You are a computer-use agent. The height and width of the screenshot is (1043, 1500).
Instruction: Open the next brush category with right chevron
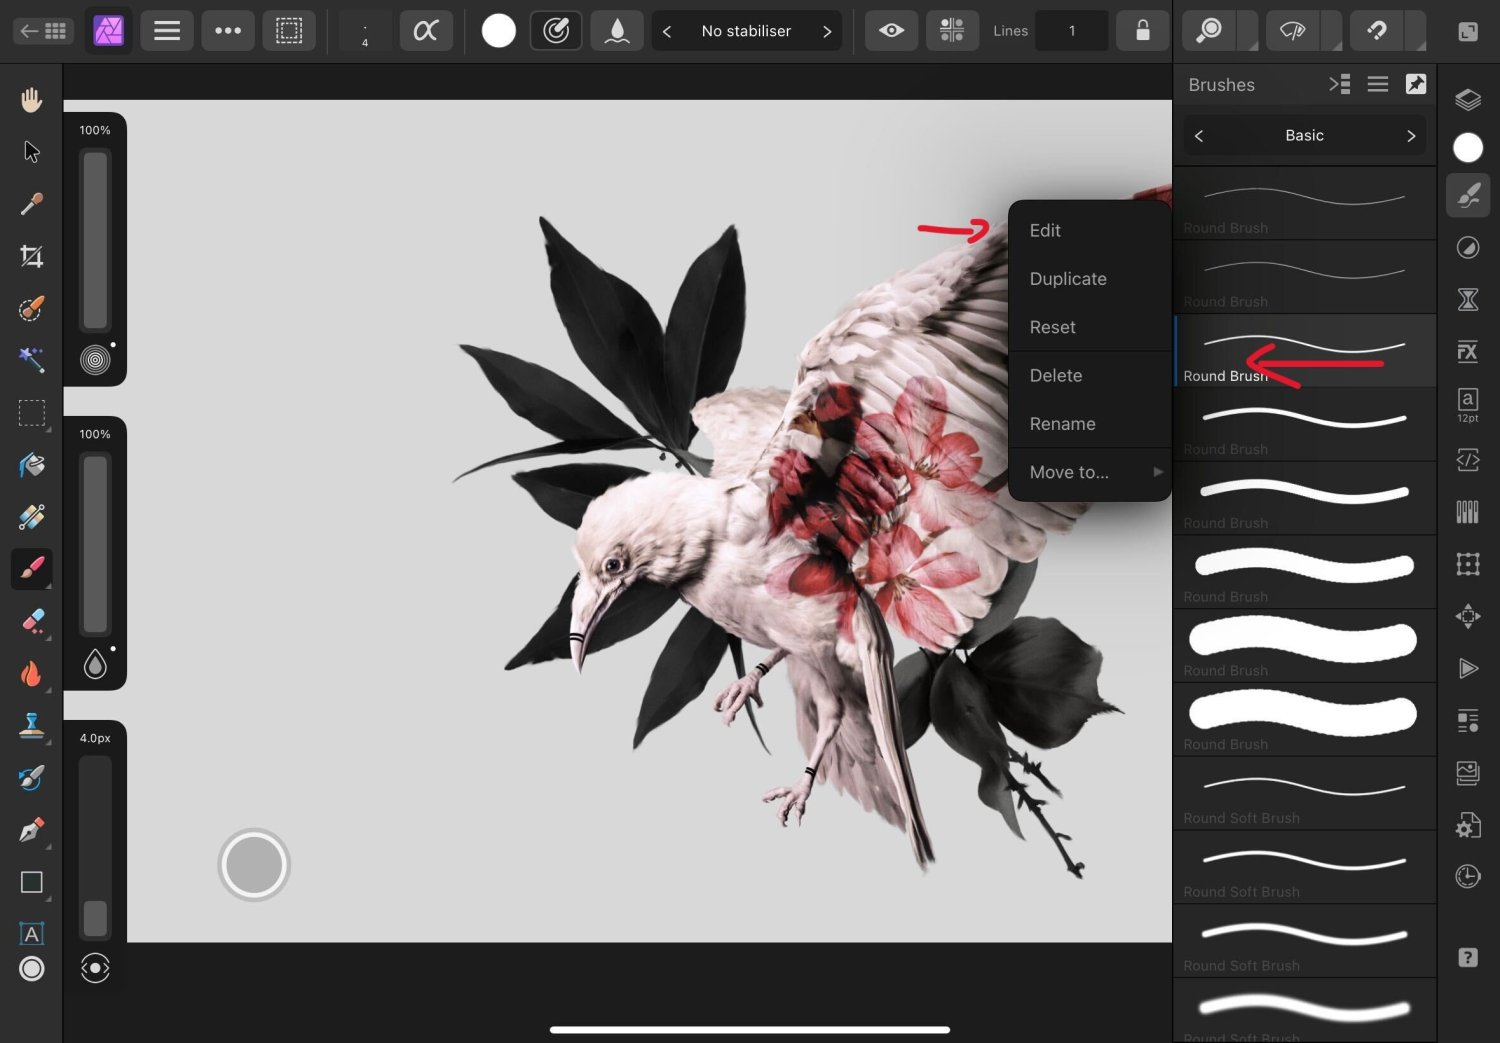point(1411,135)
